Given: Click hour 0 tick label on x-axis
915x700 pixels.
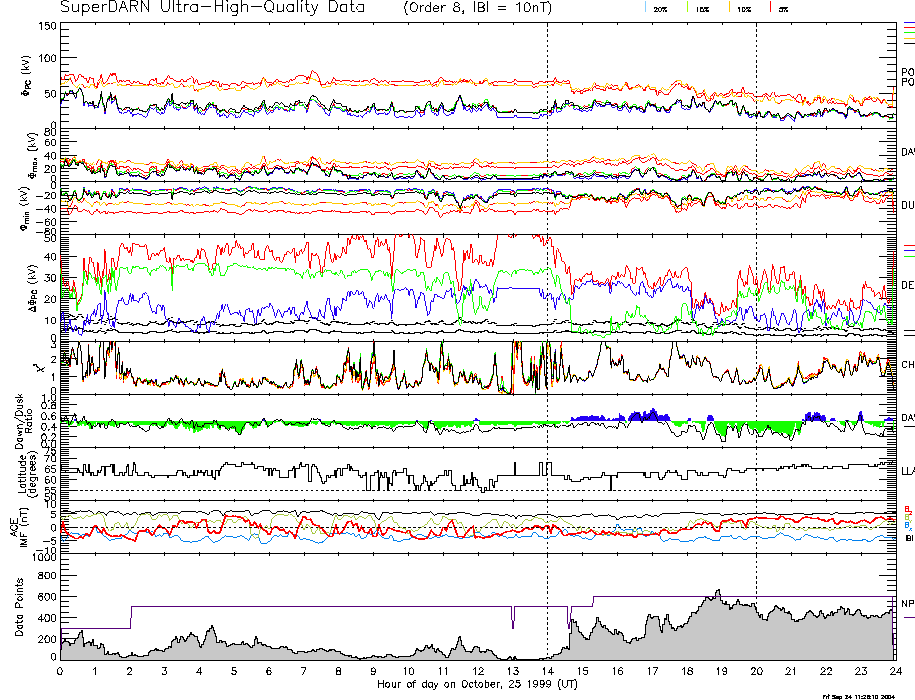Looking at the screenshot, I should click(61, 671).
